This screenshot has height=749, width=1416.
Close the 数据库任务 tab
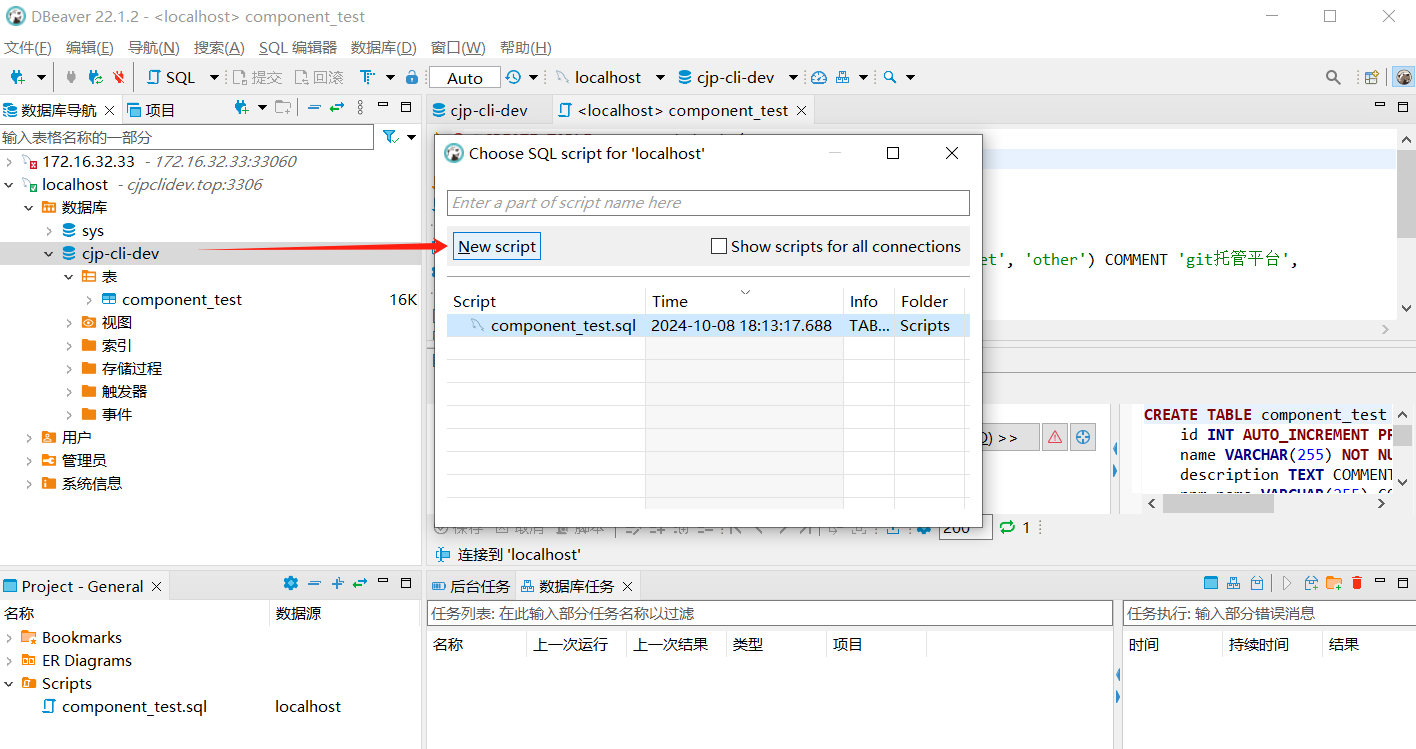click(627, 587)
